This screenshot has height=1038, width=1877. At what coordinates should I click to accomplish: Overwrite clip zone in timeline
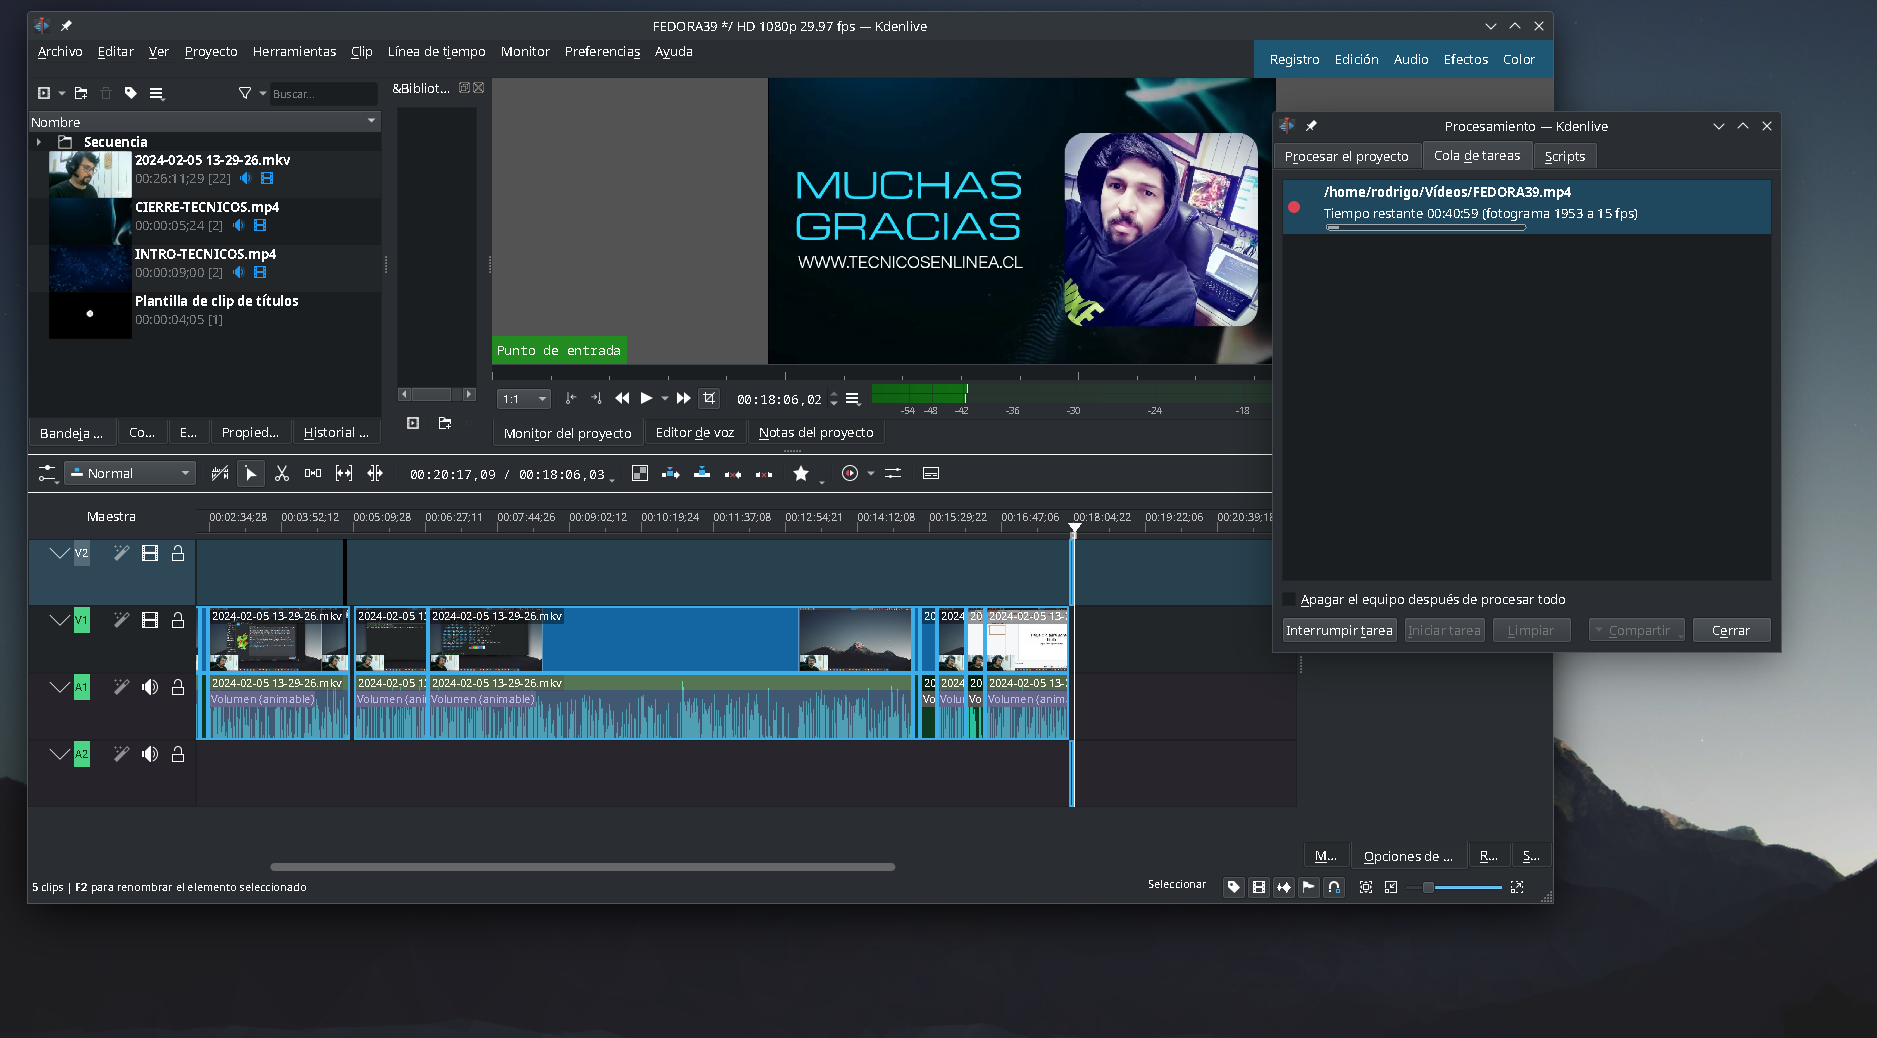coord(702,473)
